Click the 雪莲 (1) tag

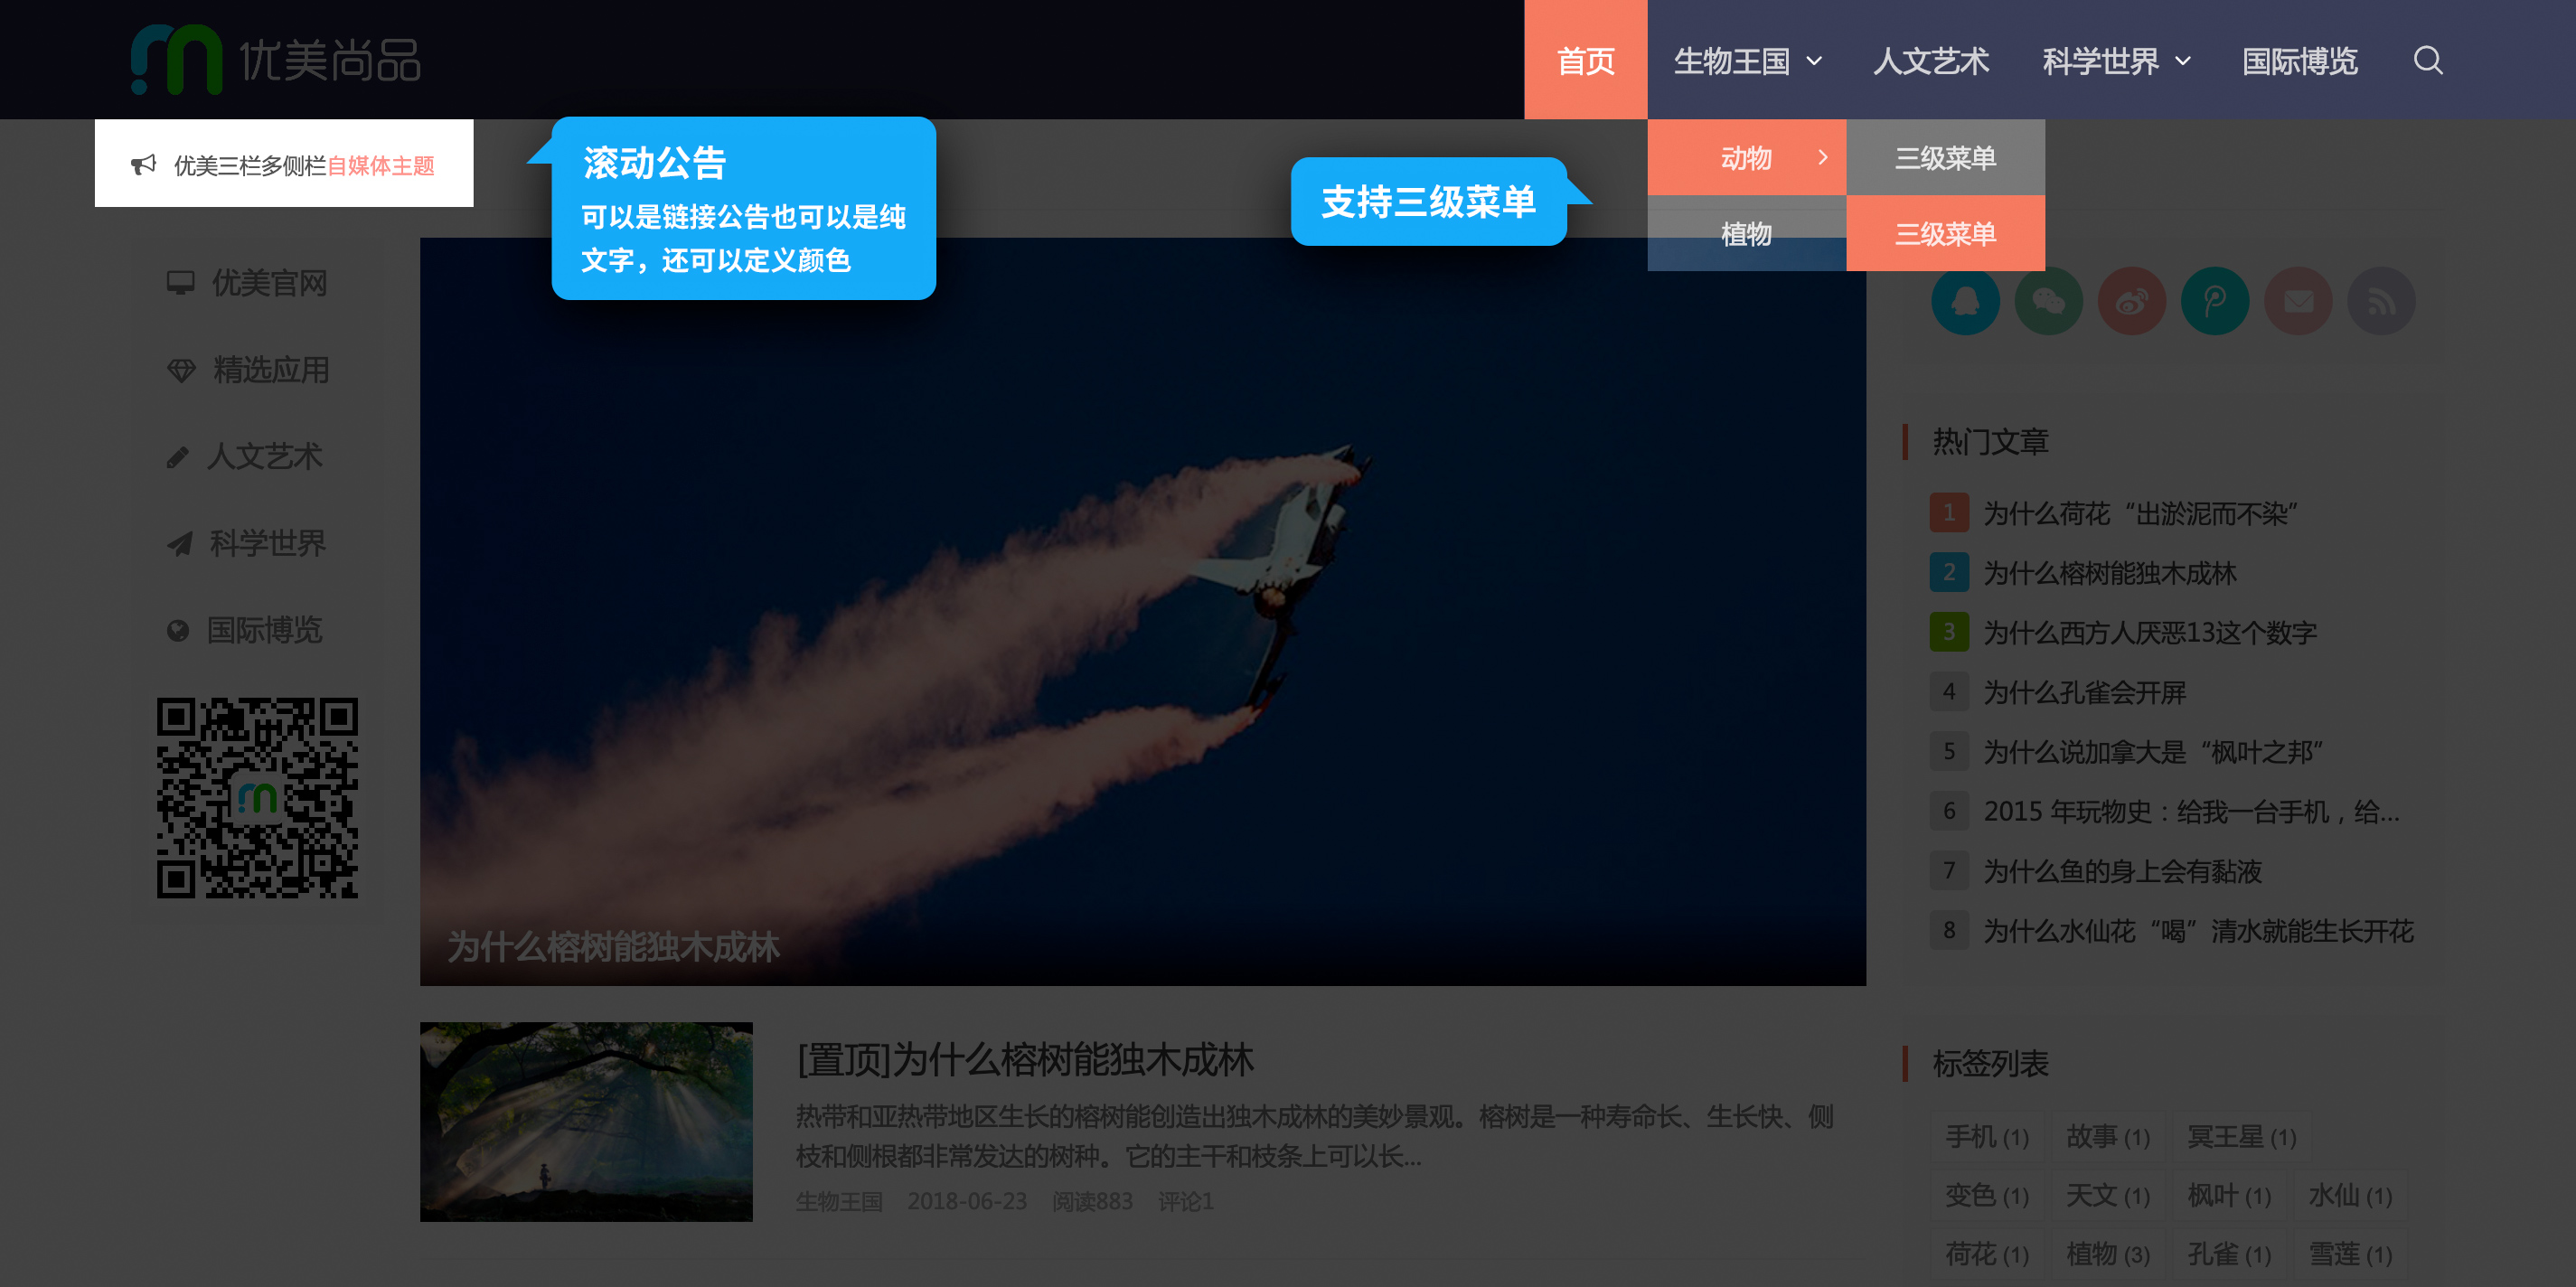[x=2349, y=1254]
